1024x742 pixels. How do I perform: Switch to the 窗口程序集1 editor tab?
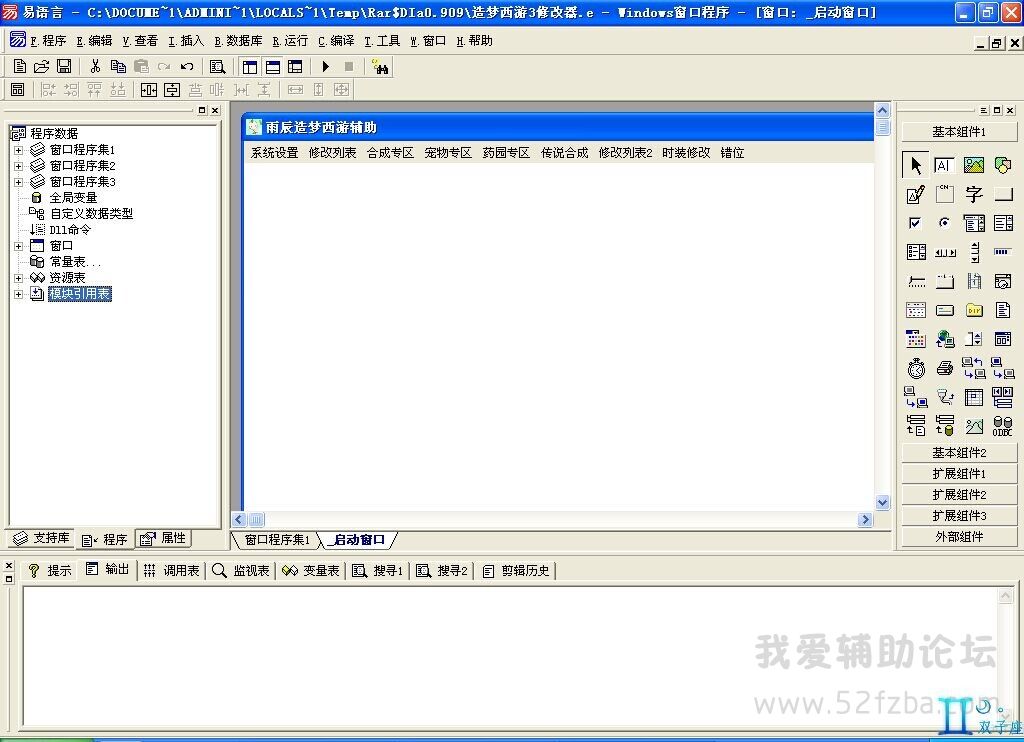pyautogui.click(x=277, y=540)
